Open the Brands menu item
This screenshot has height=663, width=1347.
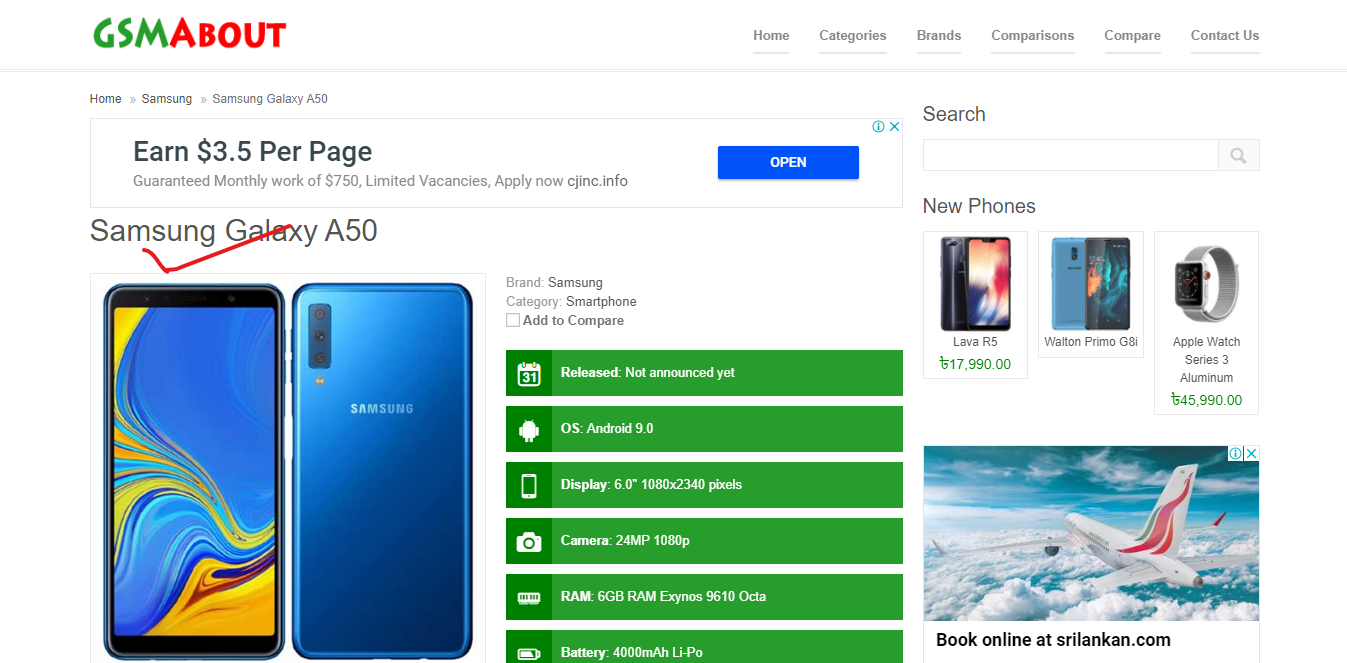(939, 35)
